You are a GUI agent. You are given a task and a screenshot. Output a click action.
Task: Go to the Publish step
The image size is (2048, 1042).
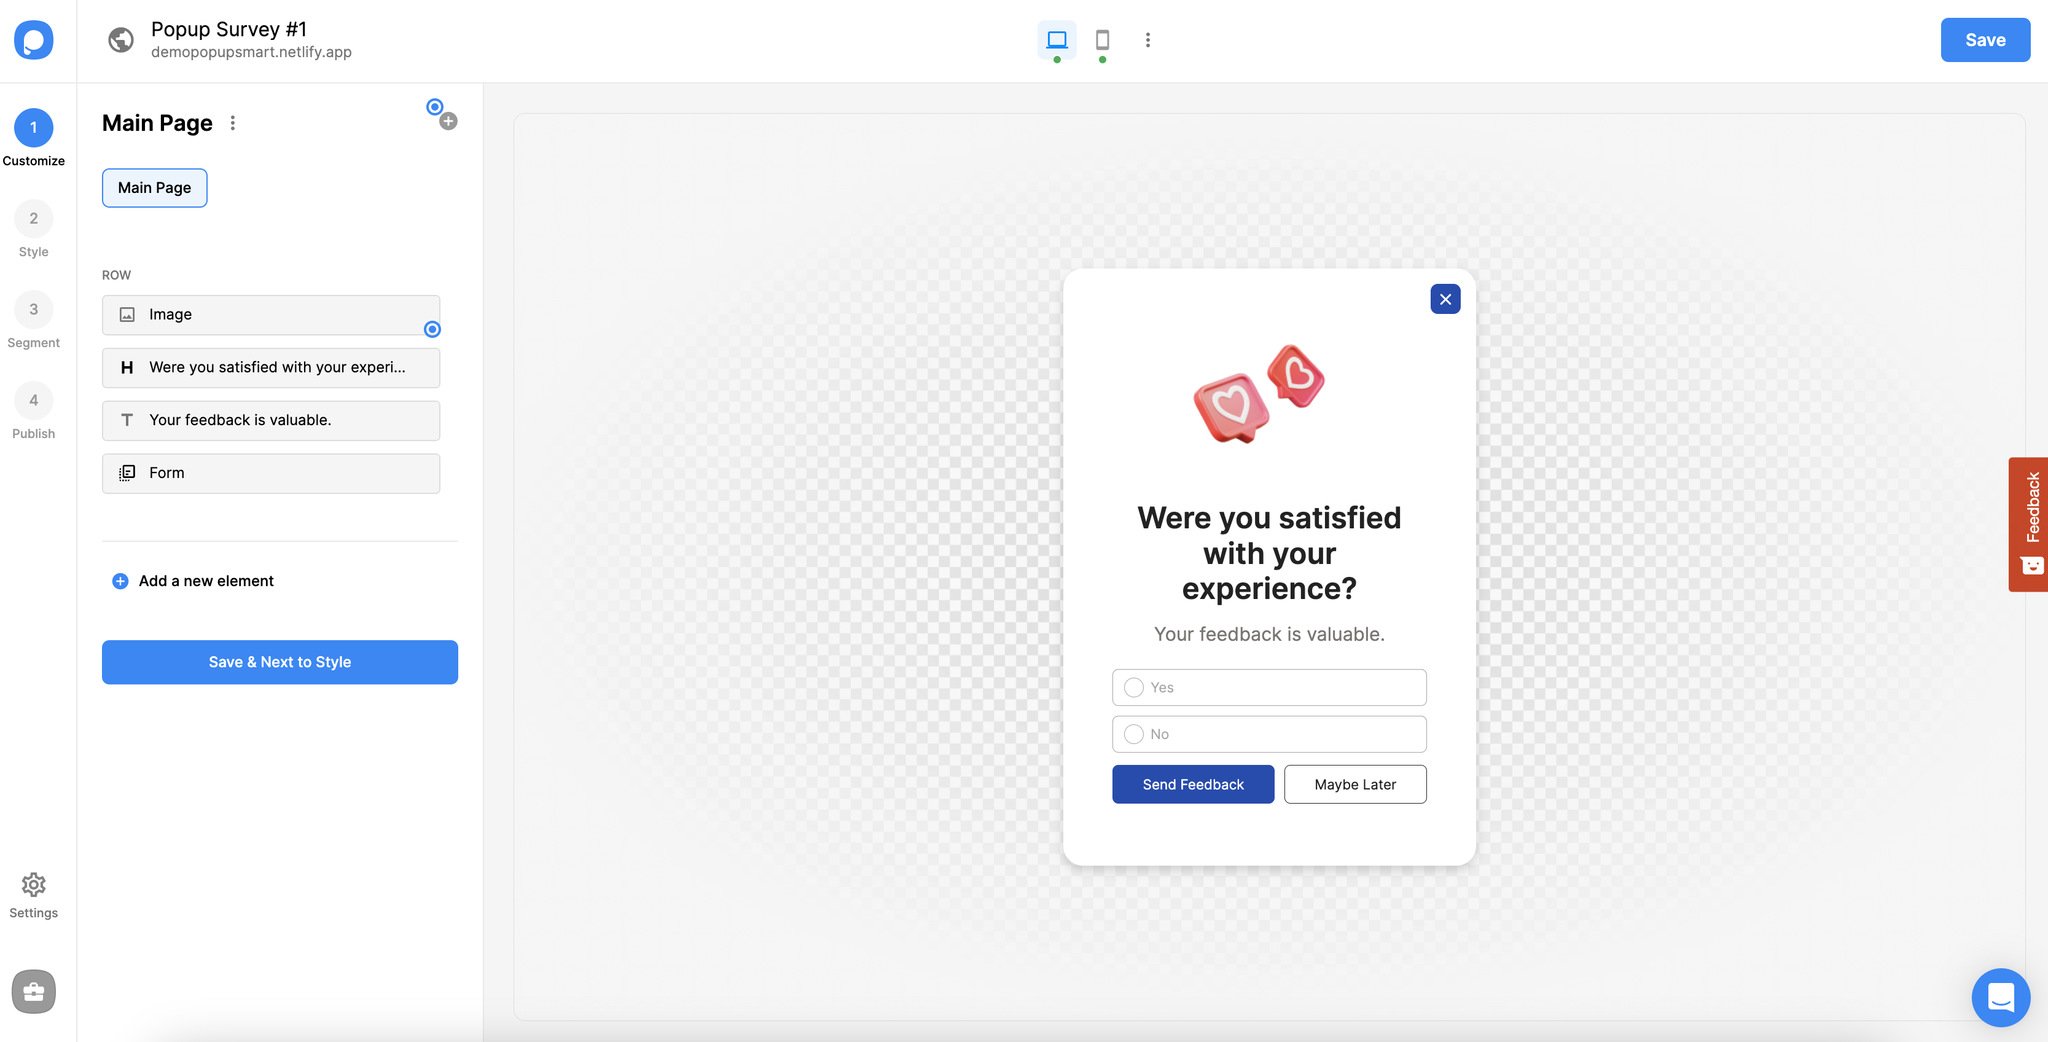[x=33, y=400]
